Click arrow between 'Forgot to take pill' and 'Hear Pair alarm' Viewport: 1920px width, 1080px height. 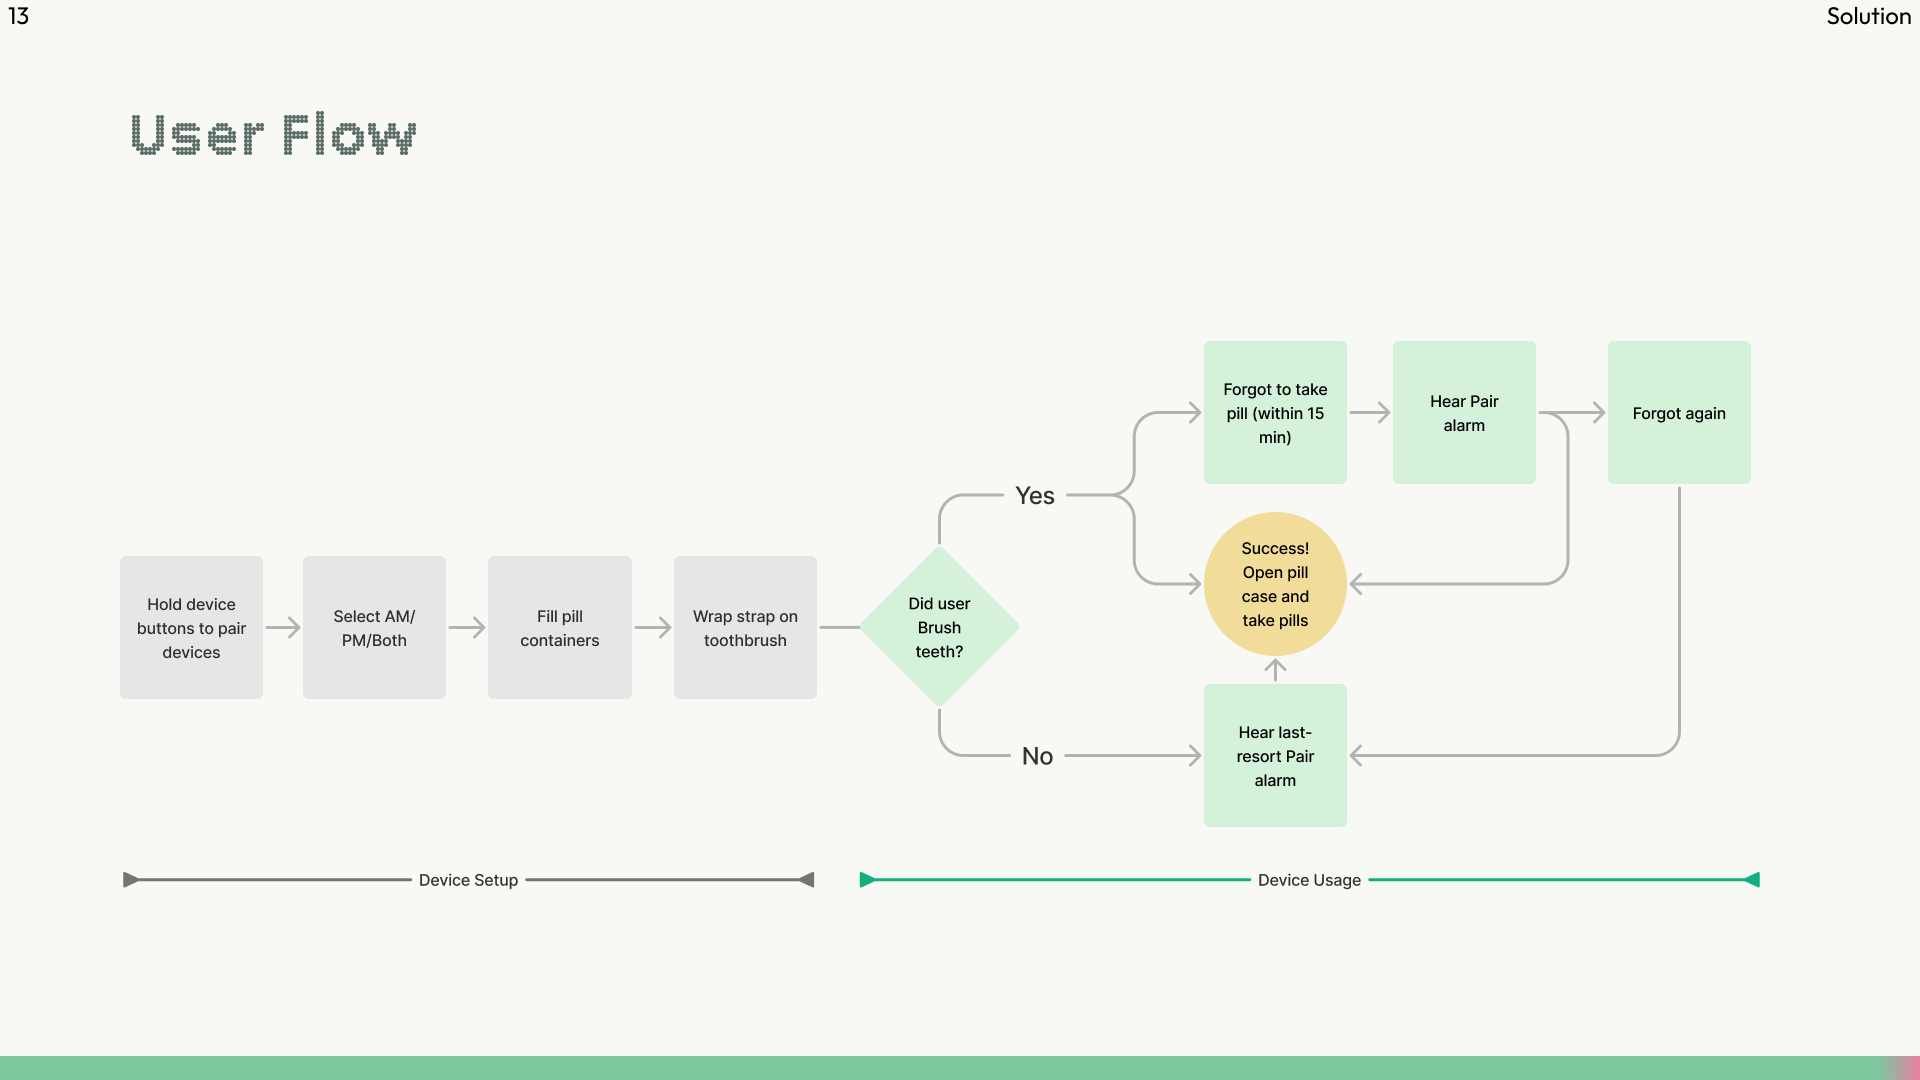click(1370, 413)
